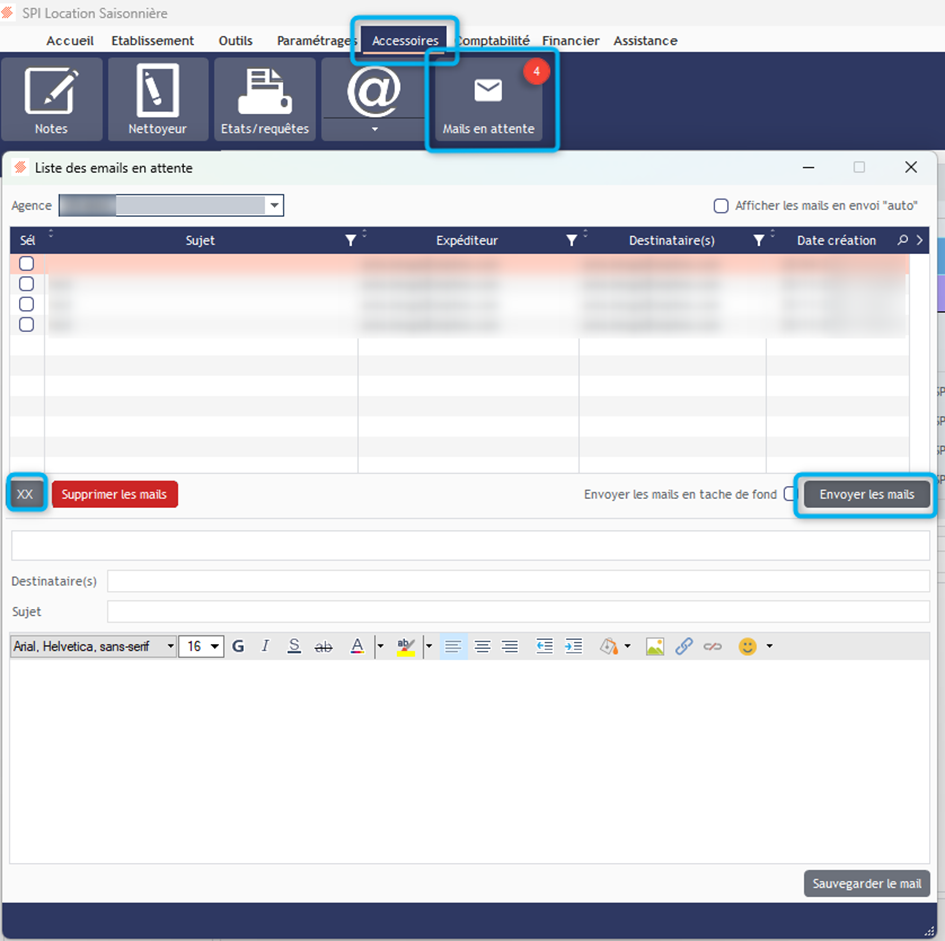Image resolution: width=945 pixels, height=941 pixels.
Task: Open the Paramétrages menu tab
Action: click(316, 41)
